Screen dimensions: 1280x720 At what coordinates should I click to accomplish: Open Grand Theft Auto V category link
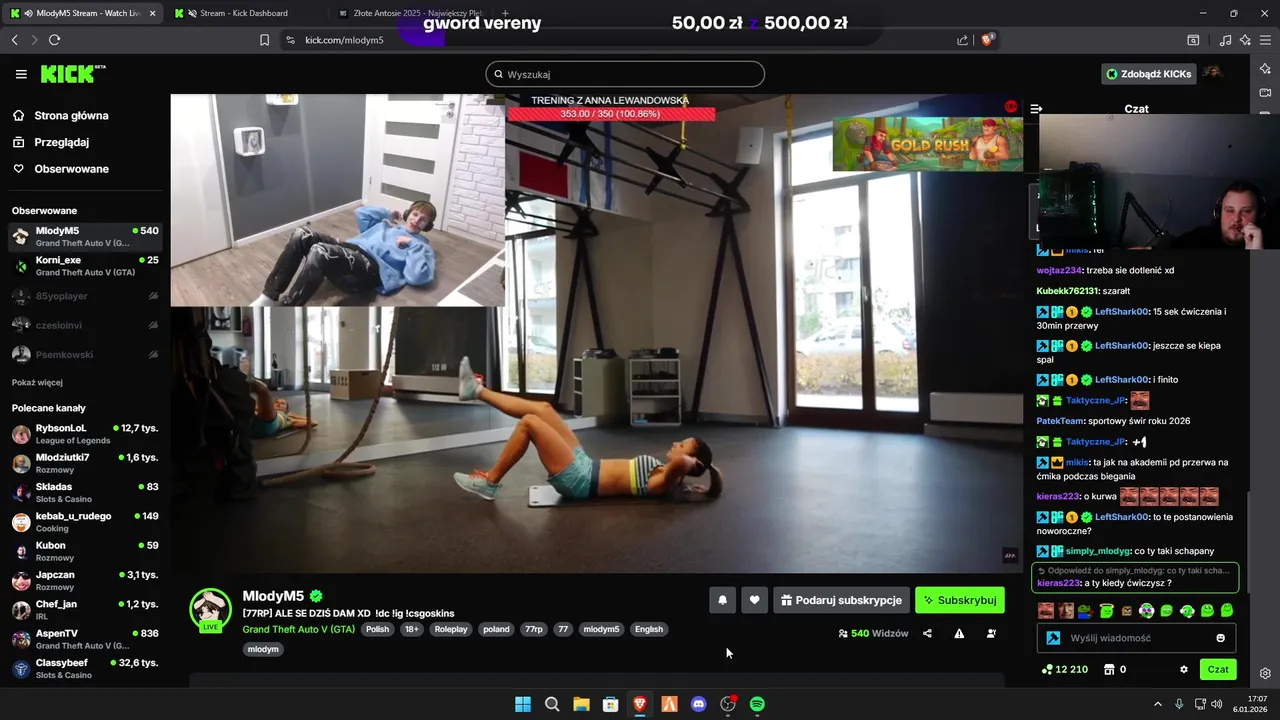pyautogui.click(x=298, y=629)
